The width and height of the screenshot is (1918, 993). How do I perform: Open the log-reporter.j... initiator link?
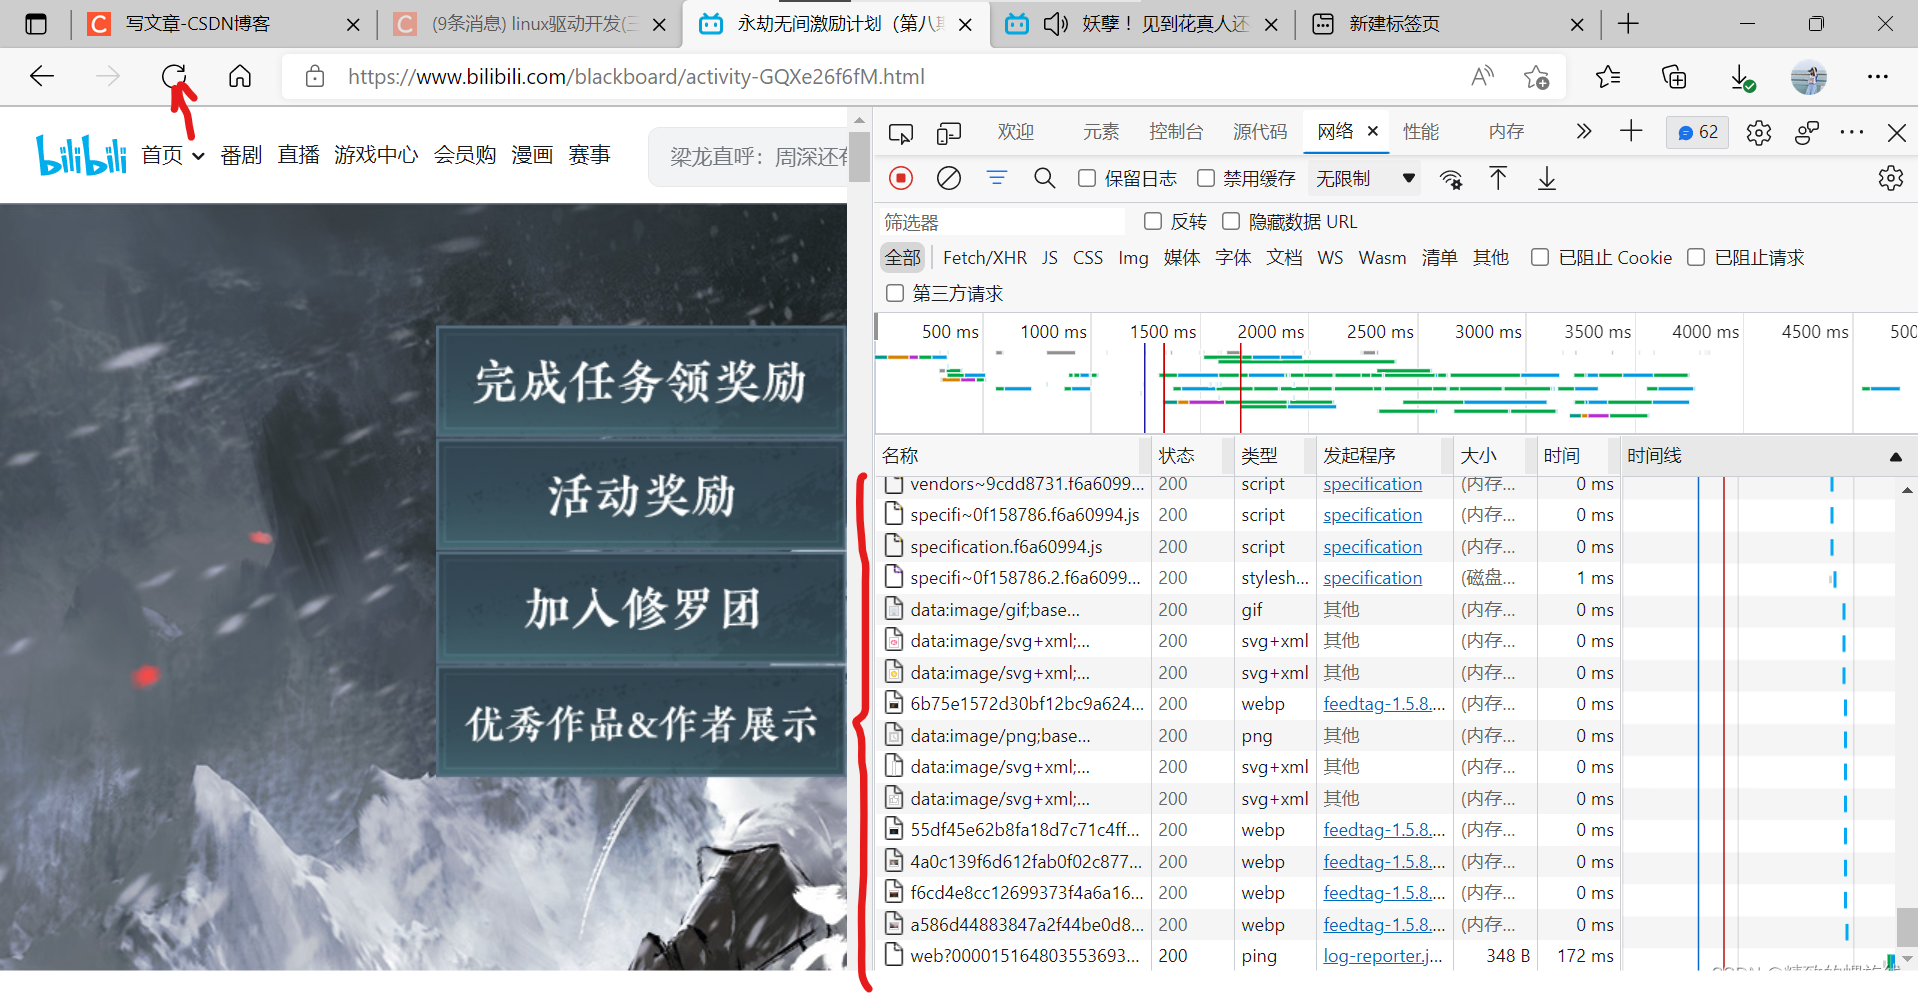click(x=1382, y=956)
